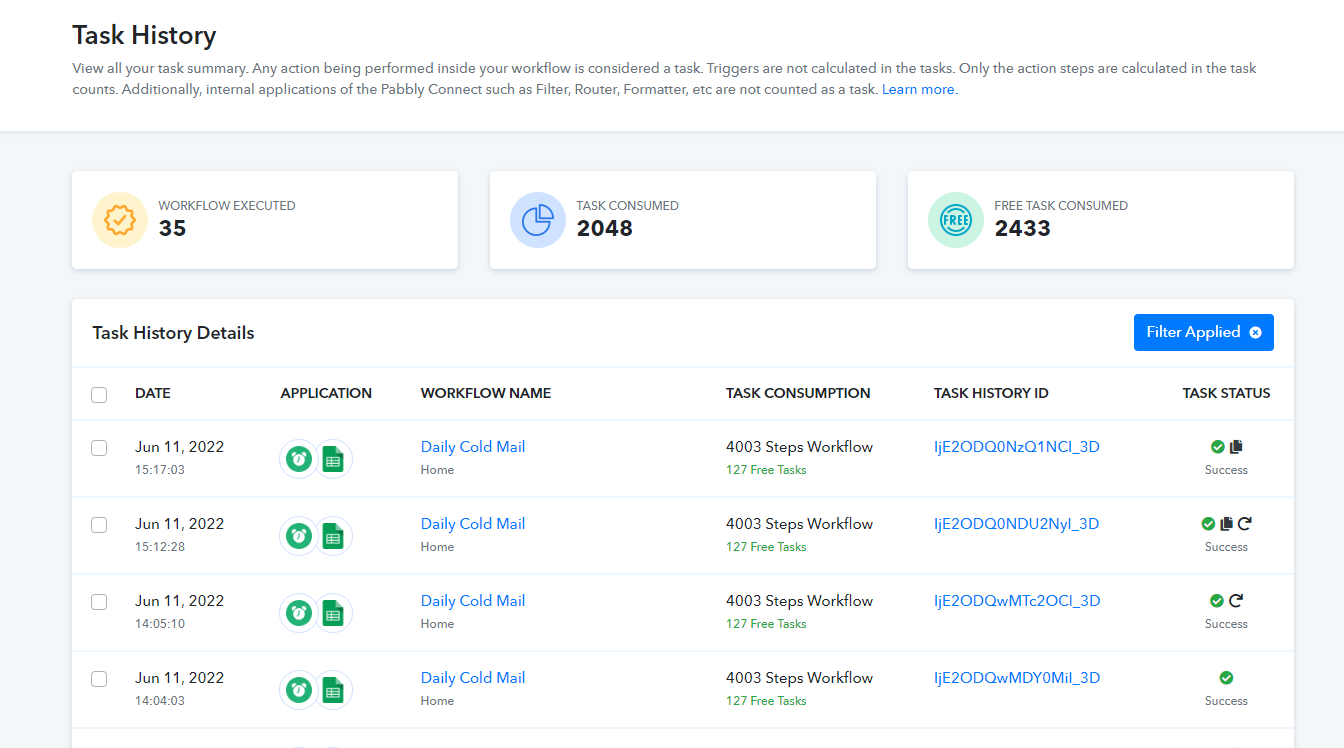Click the Home folder label in 15:17:03 row

[x=437, y=470]
